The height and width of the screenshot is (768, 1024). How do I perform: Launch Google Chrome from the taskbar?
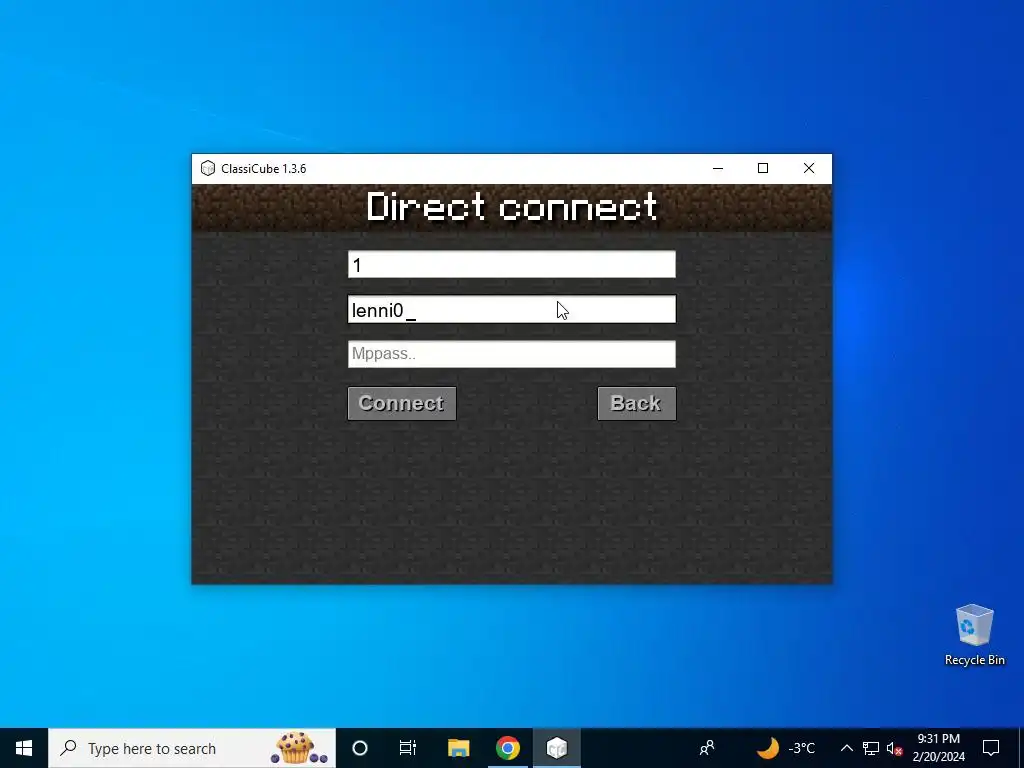507,748
